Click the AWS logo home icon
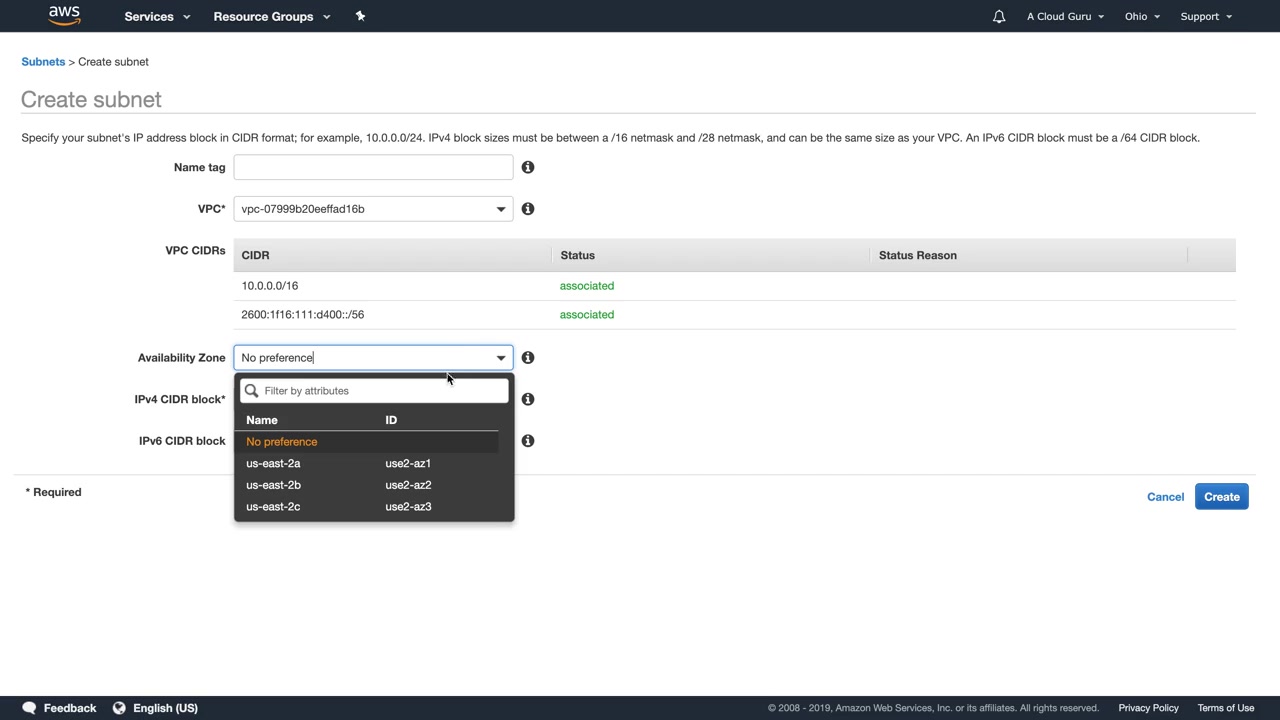Viewport: 1280px width, 720px height. pos(64,16)
